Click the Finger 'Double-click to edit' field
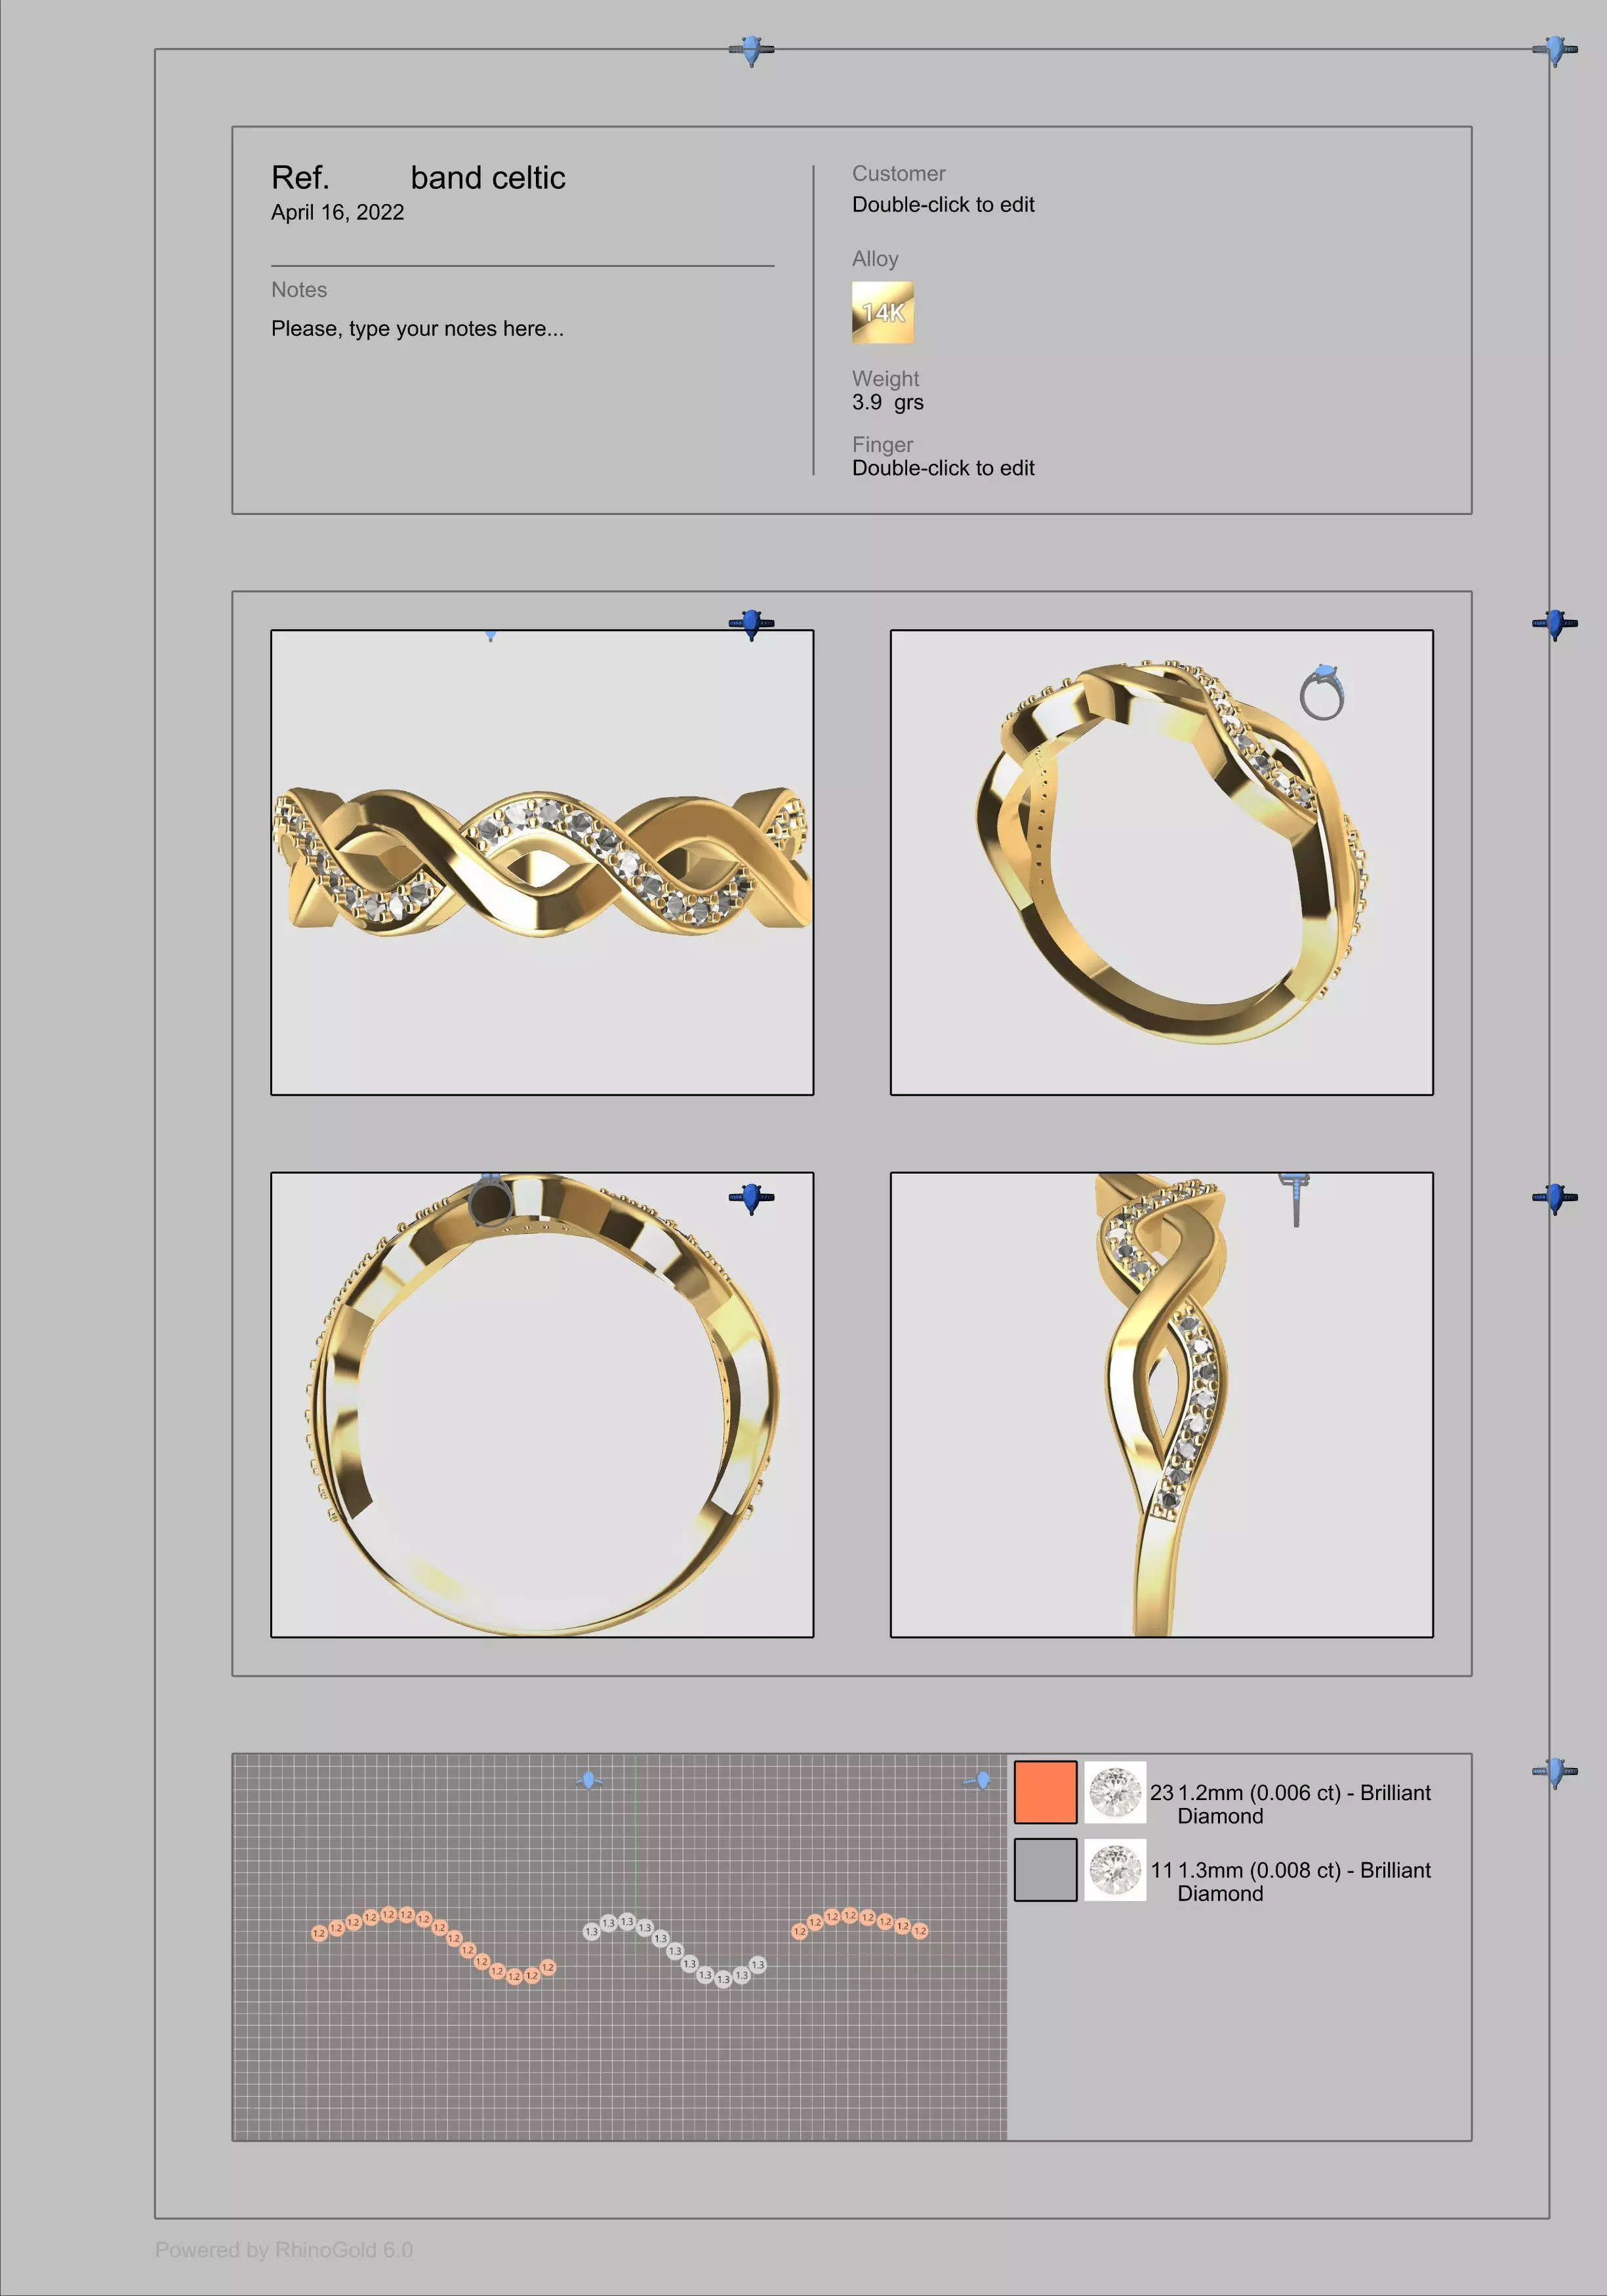This screenshot has height=2296, width=1607. [x=943, y=468]
